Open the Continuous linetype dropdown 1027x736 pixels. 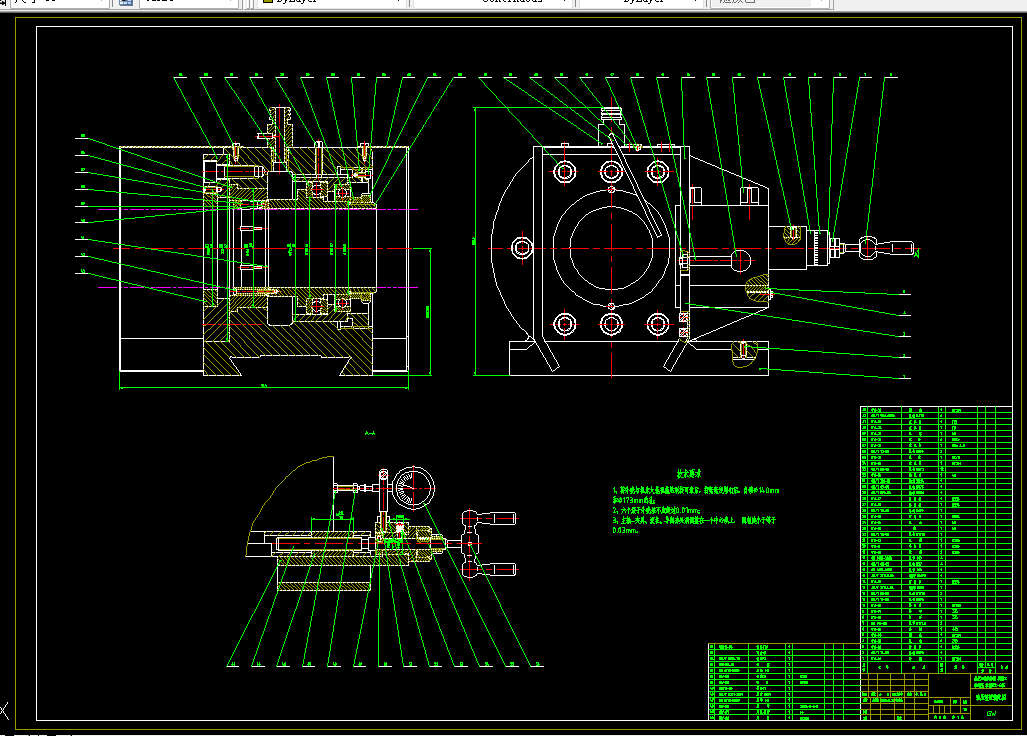point(492,3)
